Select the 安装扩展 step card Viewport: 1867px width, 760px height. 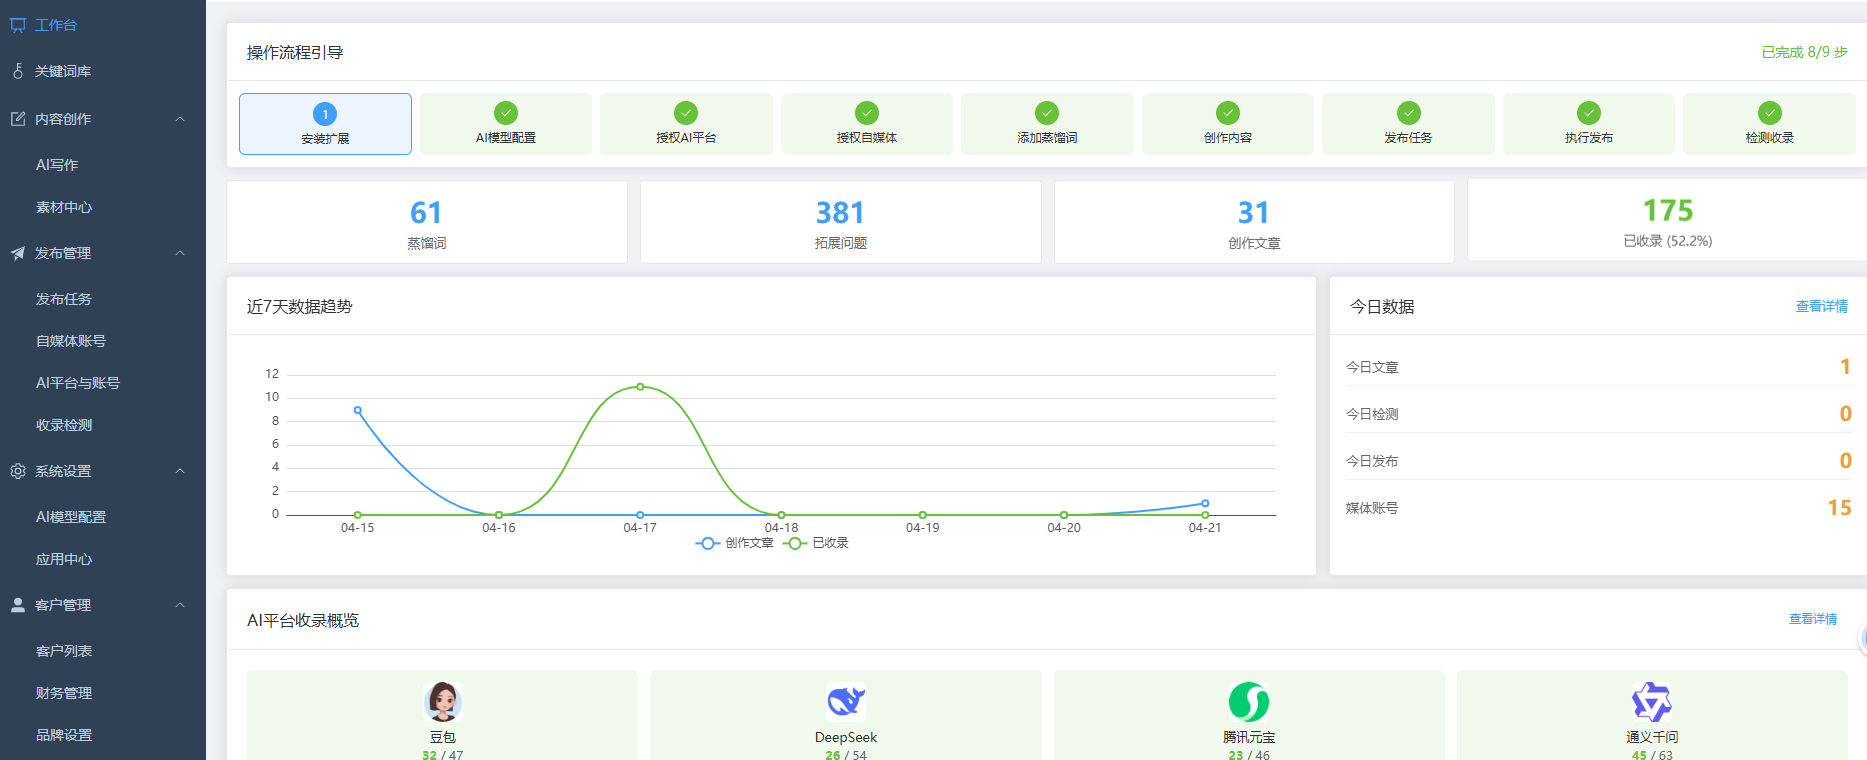(x=325, y=124)
